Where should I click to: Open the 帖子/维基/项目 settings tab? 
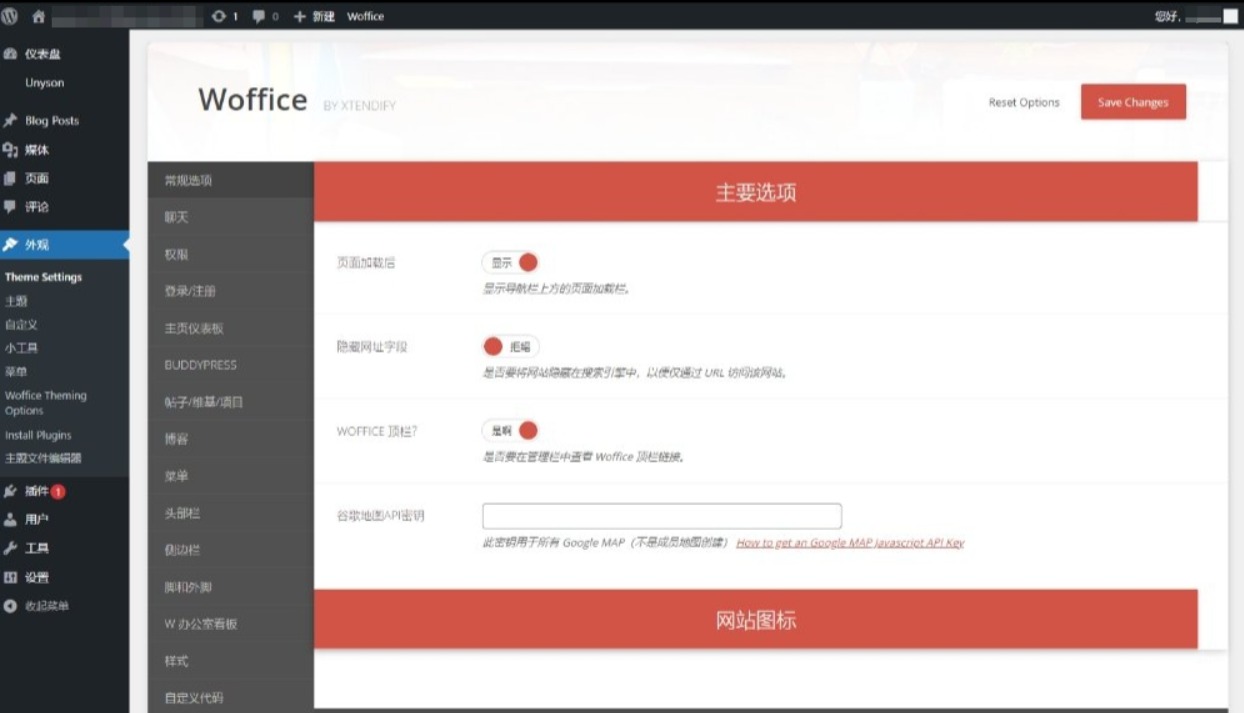[231, 402]
